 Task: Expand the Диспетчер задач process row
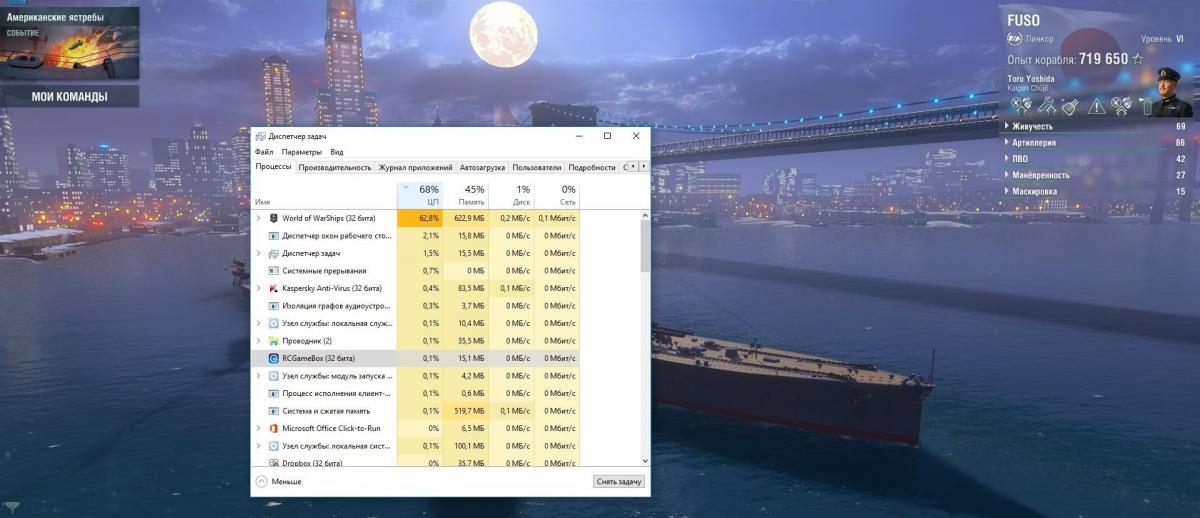pyautogui.click(x=259, y=253)
